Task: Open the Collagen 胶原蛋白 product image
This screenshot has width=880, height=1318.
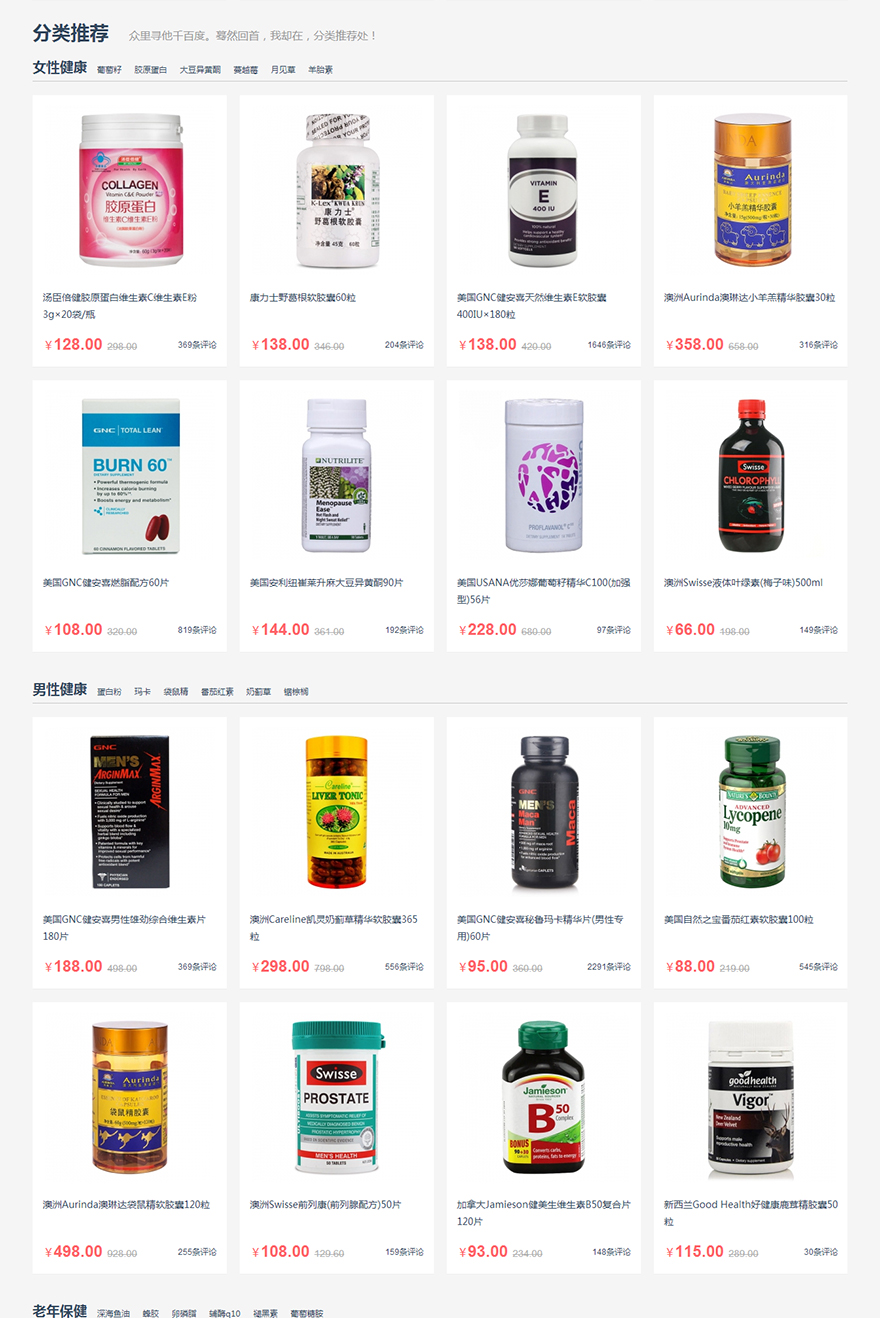Action: pos(130,191)
